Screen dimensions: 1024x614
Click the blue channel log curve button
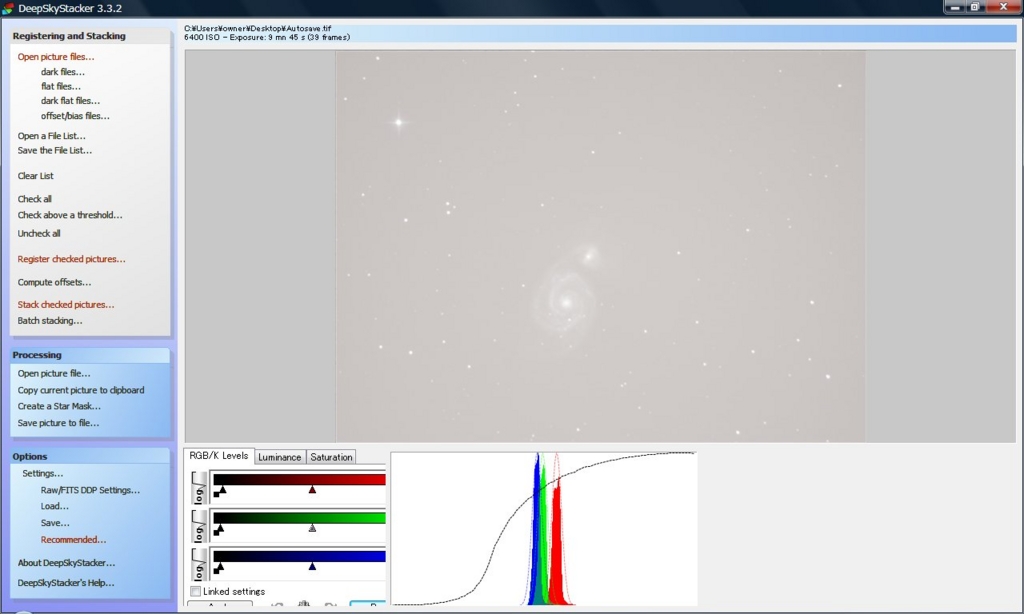199,565
